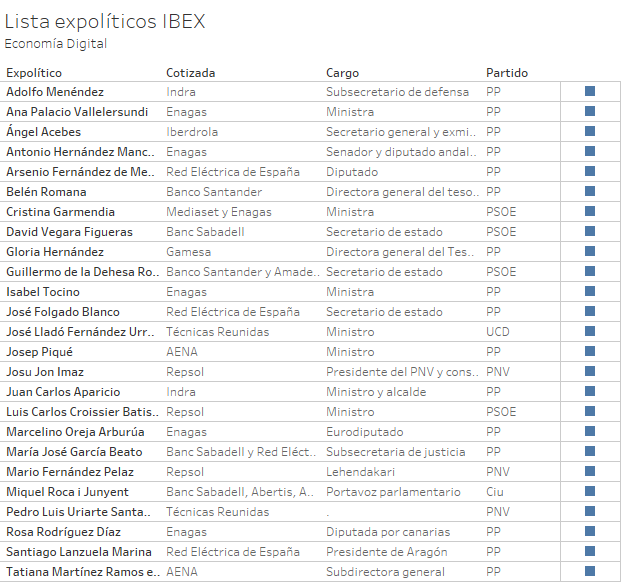Image resolution: width=622 pixels, height=582 pixels.
Task: Click the blue square in Ana Palacio row
Action: (x=590, y=111)
